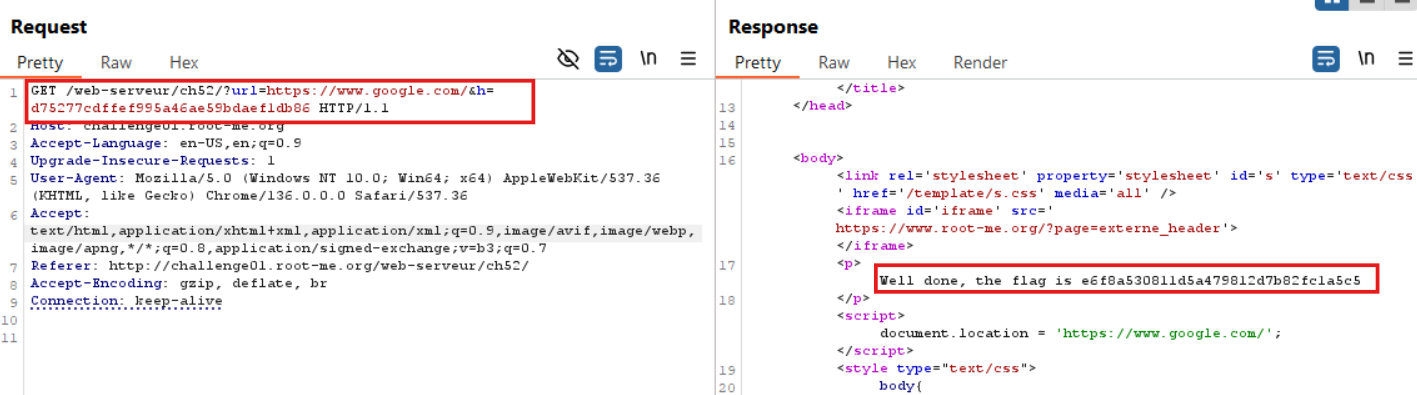
Task: Open the Request panel hamburger options menu
Action: click(x=688, y=59)
